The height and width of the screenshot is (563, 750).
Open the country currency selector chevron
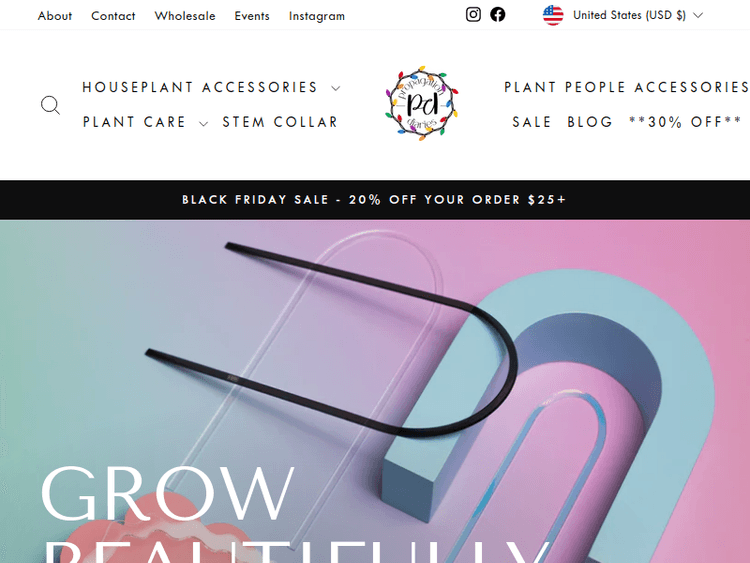tap(698, 15)
